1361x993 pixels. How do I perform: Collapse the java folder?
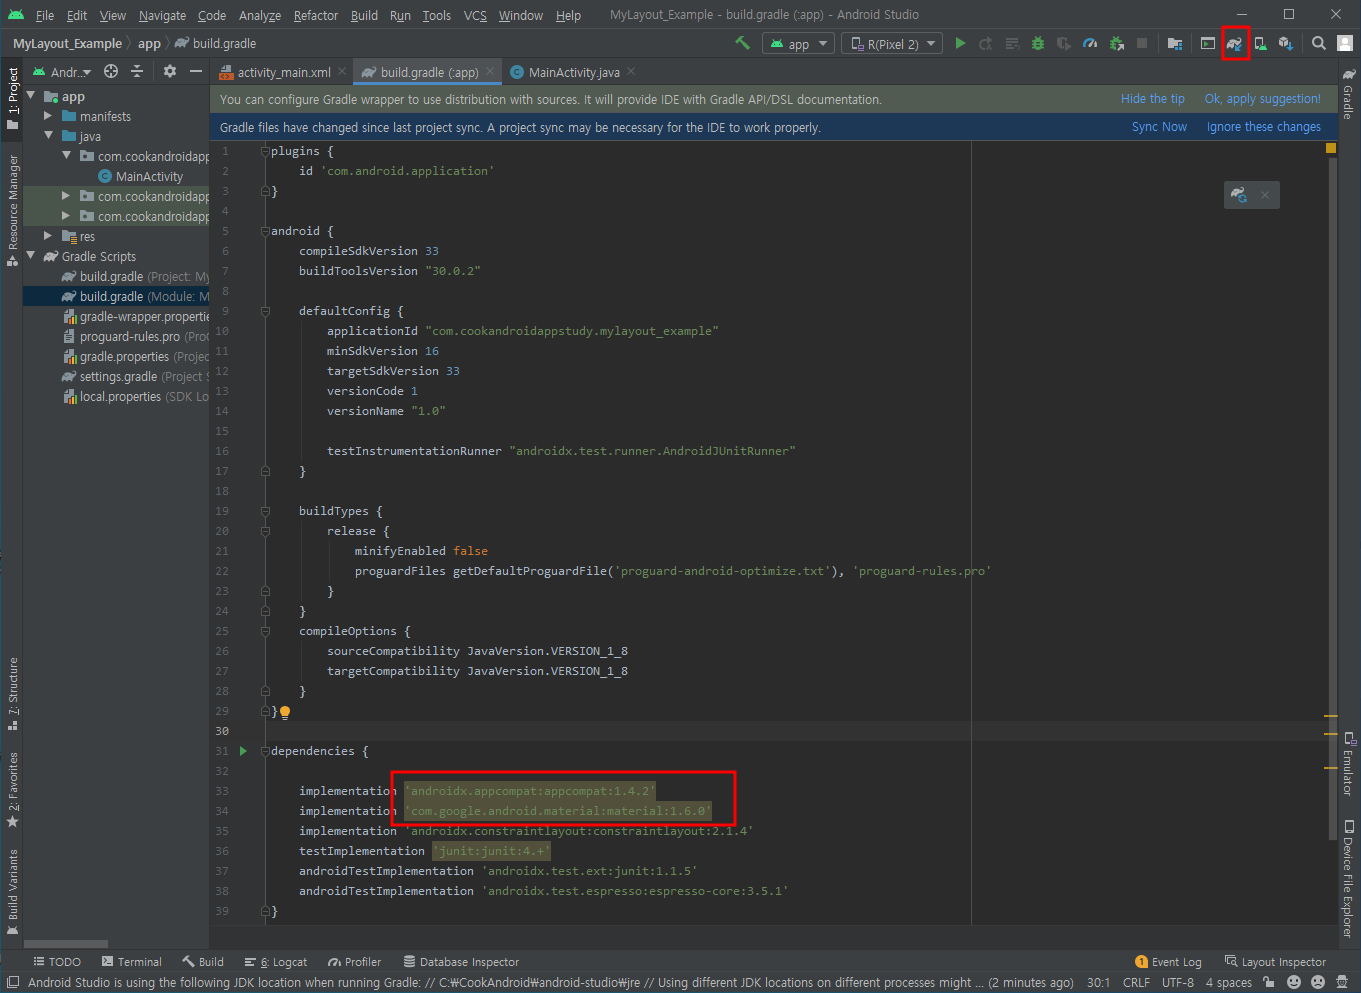[x=48, y=136]
